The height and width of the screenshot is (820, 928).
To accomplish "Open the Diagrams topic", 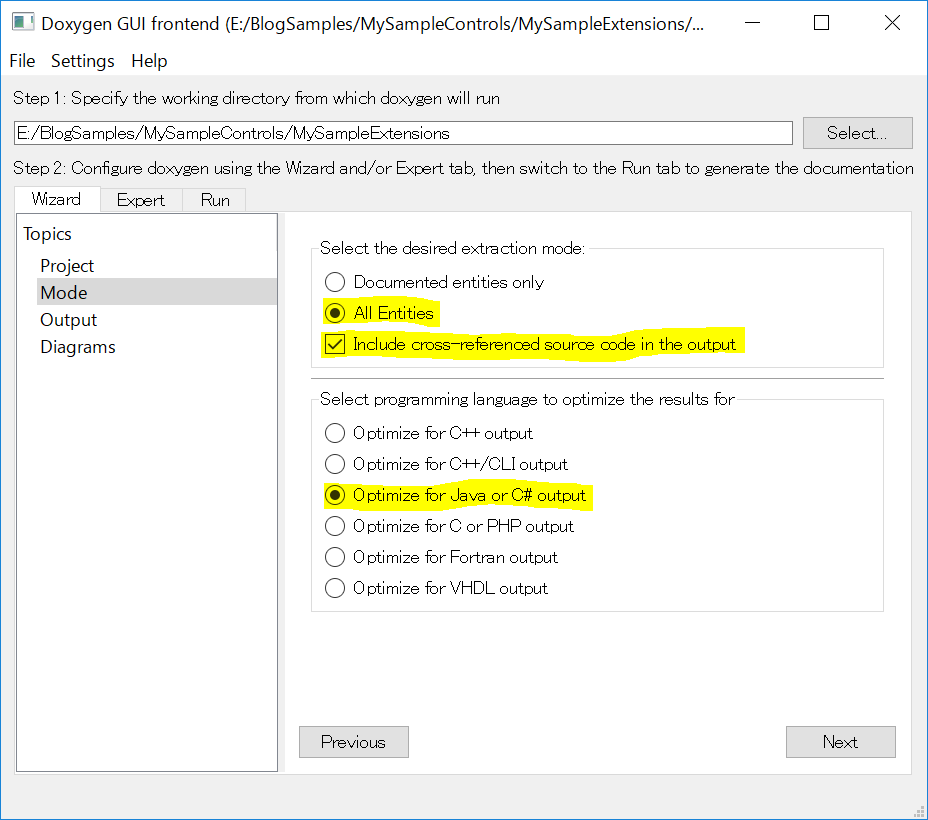I will [77, 346].
